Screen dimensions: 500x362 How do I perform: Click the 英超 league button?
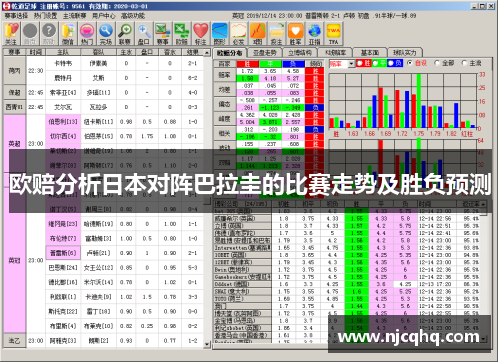pos(14,144)
